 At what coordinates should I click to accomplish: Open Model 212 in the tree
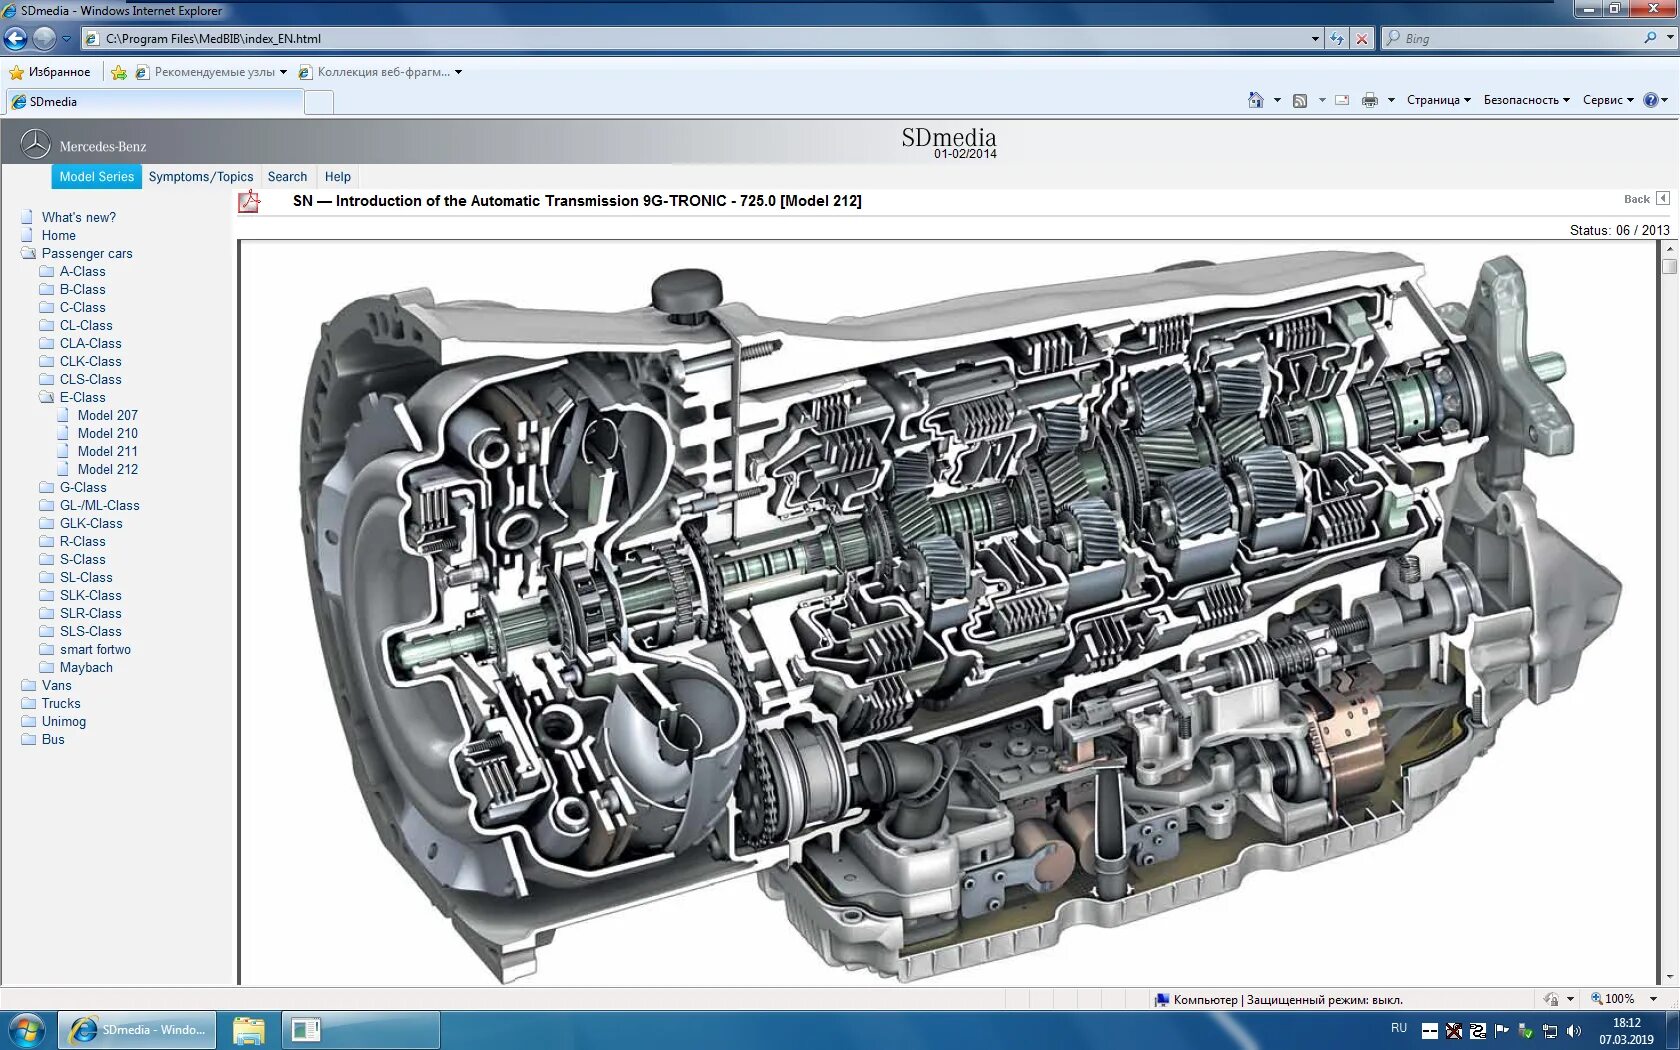108,470
